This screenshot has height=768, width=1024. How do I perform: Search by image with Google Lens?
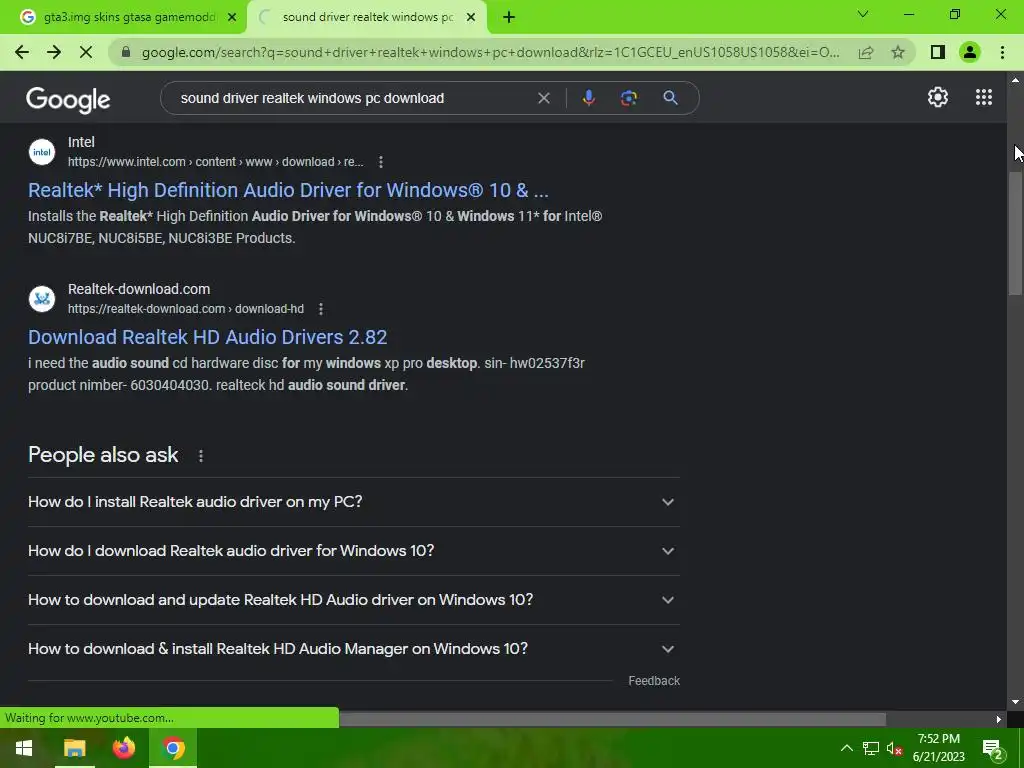pos(629,98)
